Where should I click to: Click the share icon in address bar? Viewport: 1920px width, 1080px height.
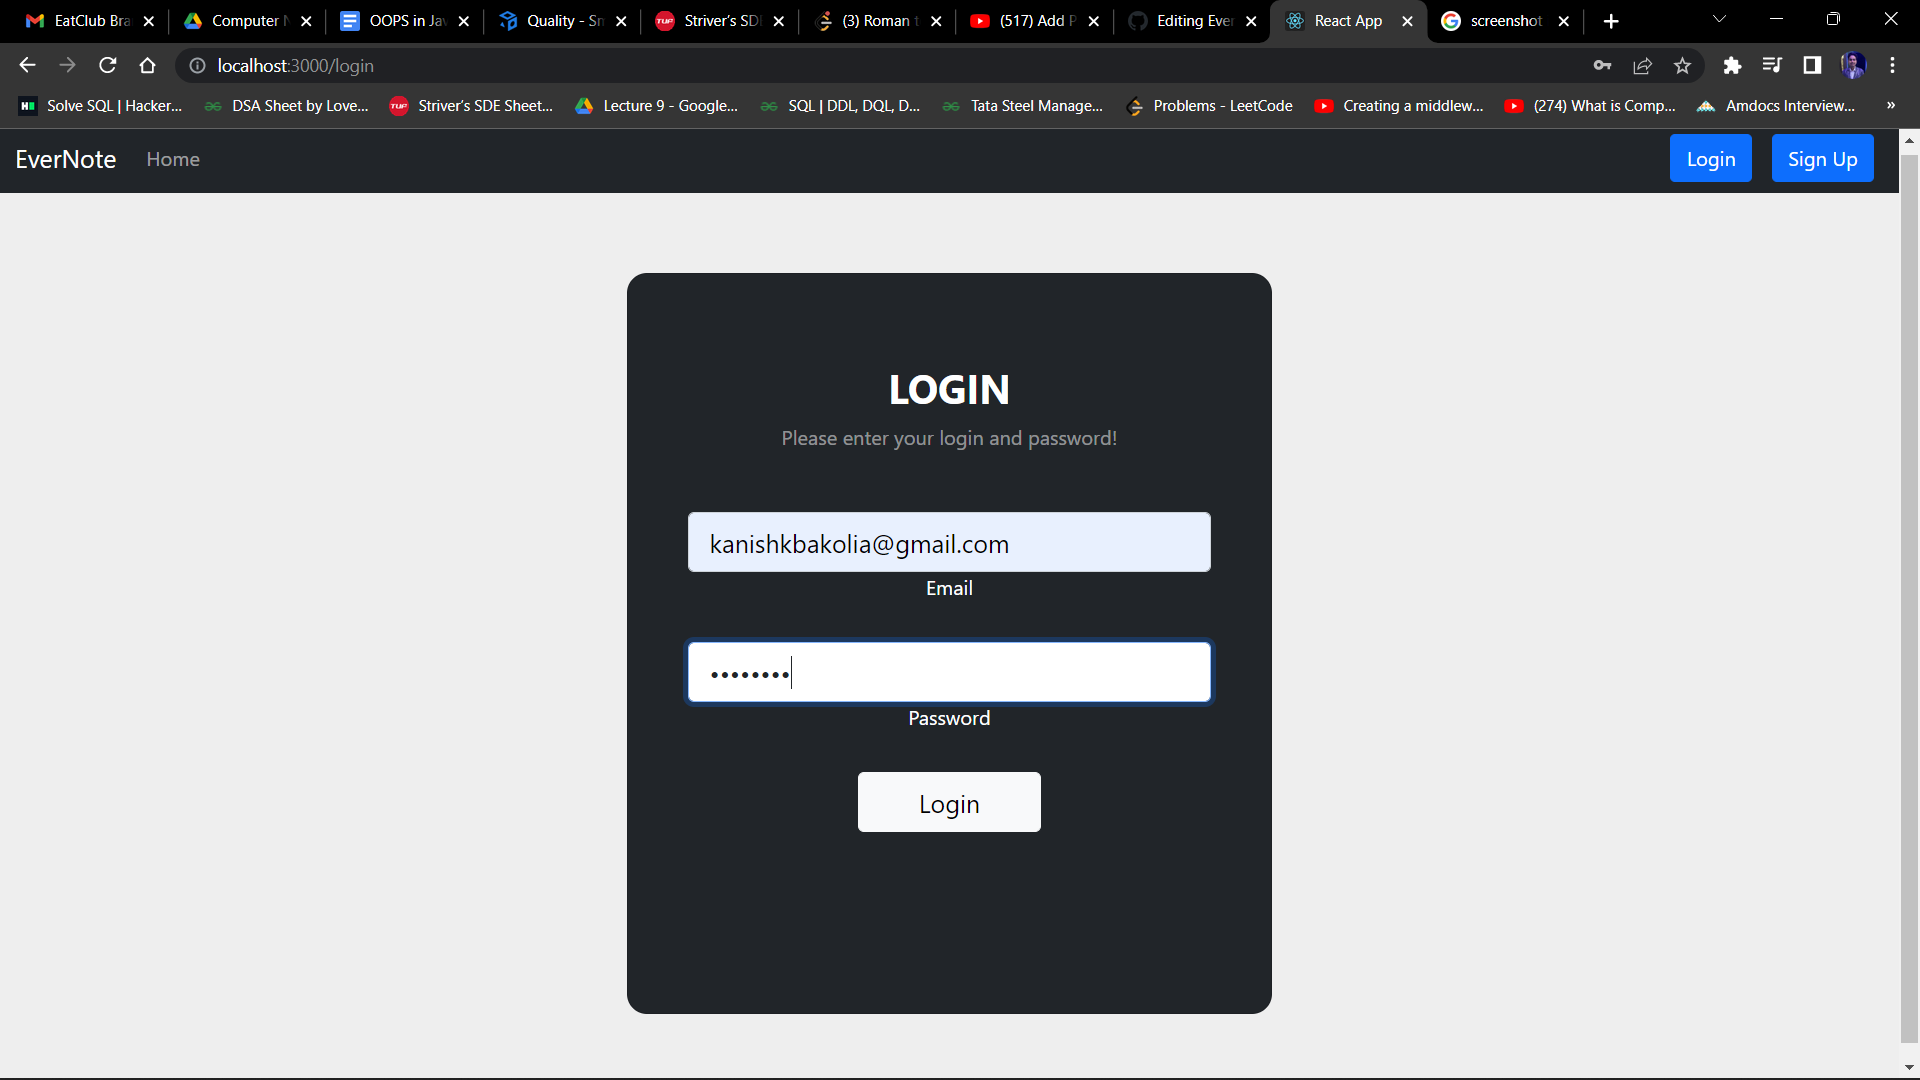coord(1643,65)
